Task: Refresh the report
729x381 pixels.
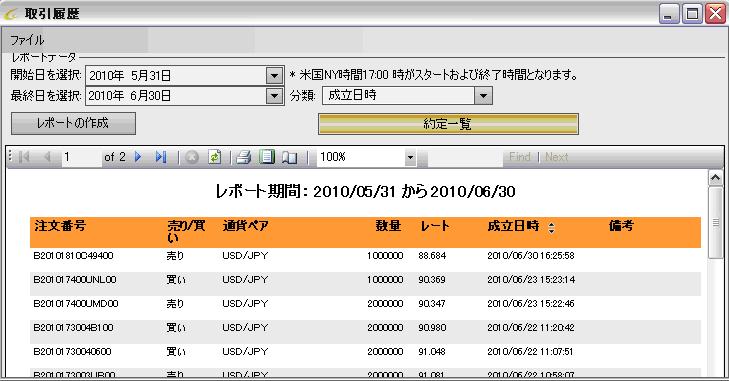Action: tap(214, 157)
